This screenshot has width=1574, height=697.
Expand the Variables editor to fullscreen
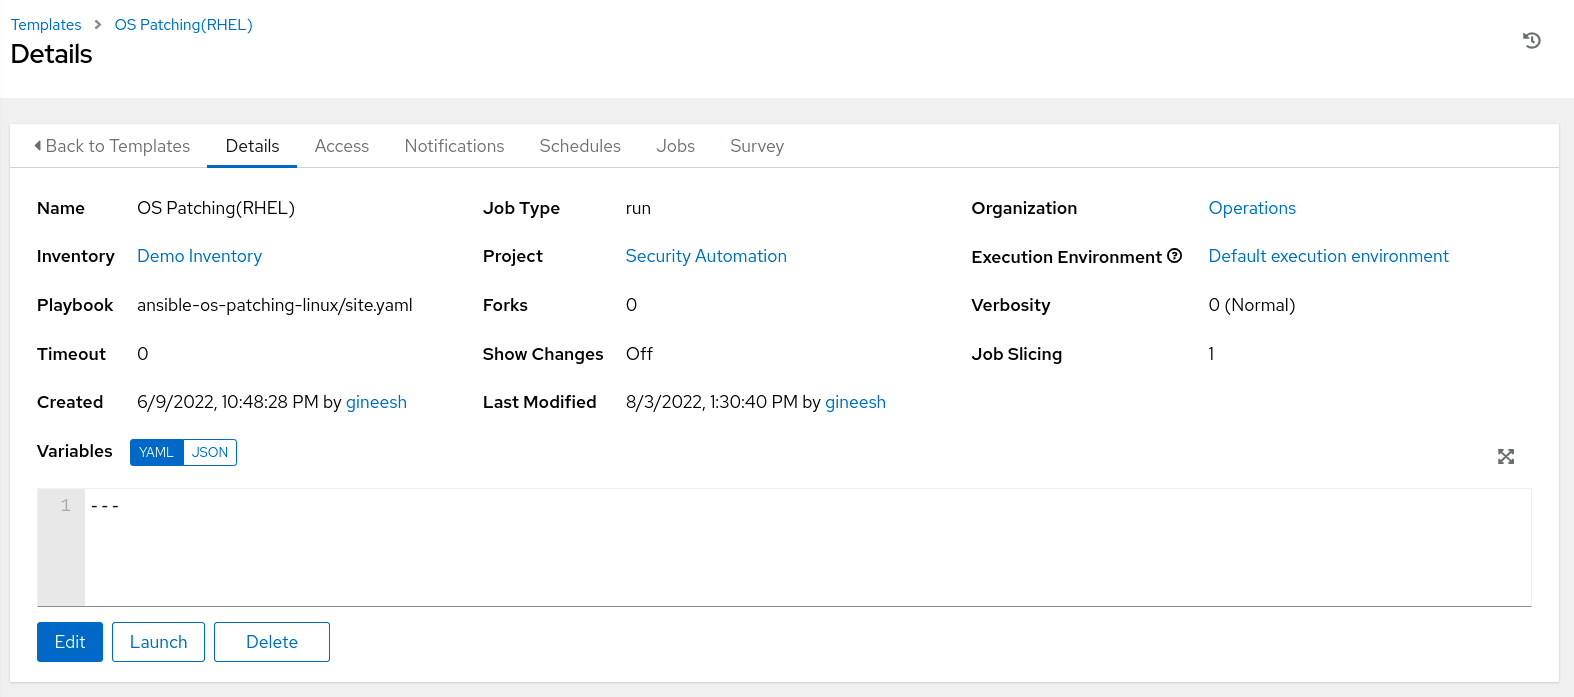tap(1505, 457)
